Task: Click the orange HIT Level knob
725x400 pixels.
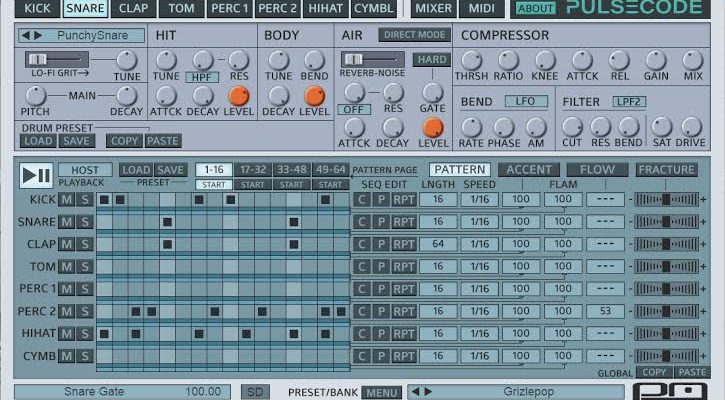Action: (238, 96)
